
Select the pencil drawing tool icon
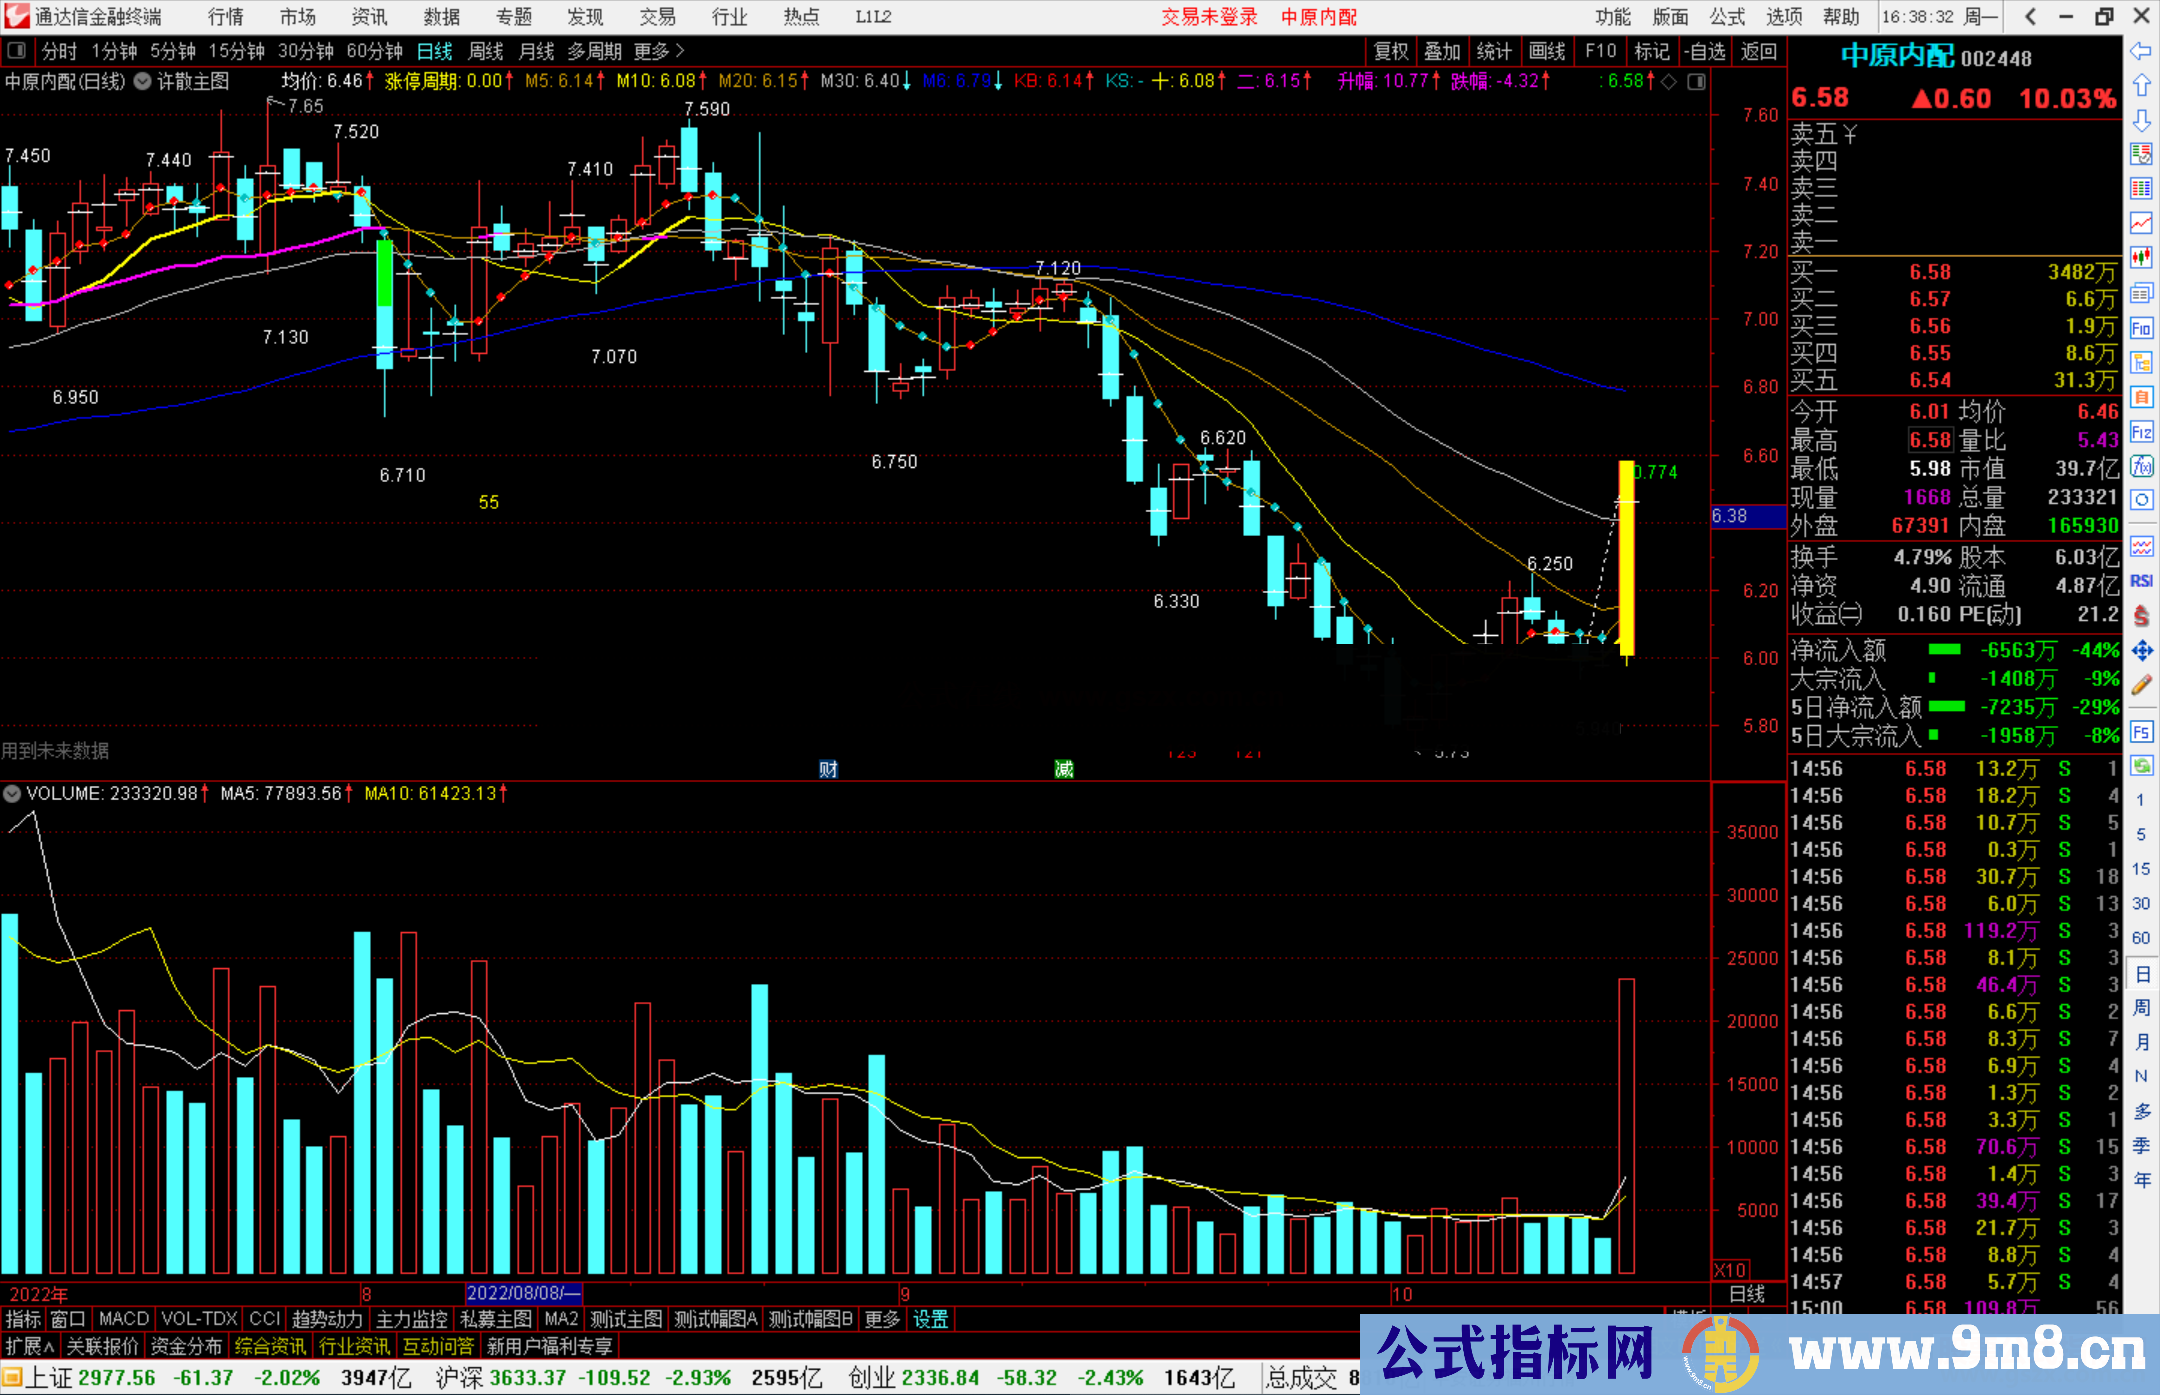tap(2141, 685)
